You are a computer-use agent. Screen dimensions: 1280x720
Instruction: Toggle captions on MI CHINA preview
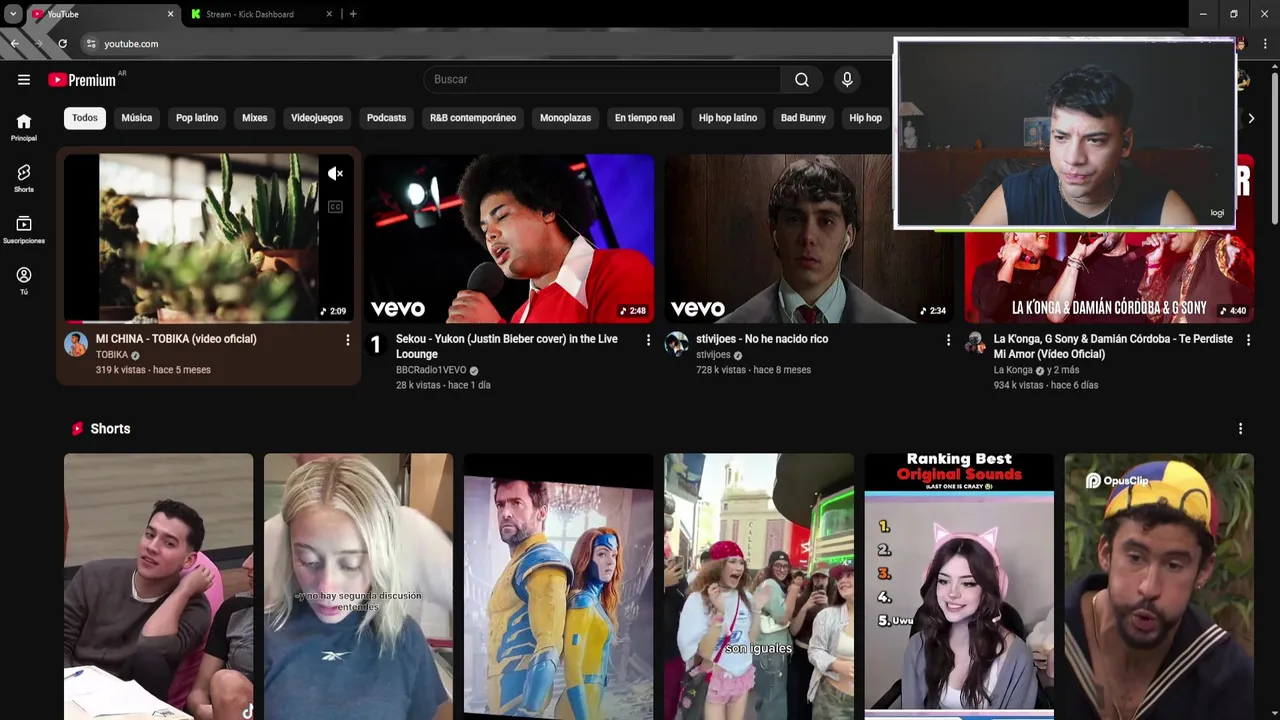335,207
